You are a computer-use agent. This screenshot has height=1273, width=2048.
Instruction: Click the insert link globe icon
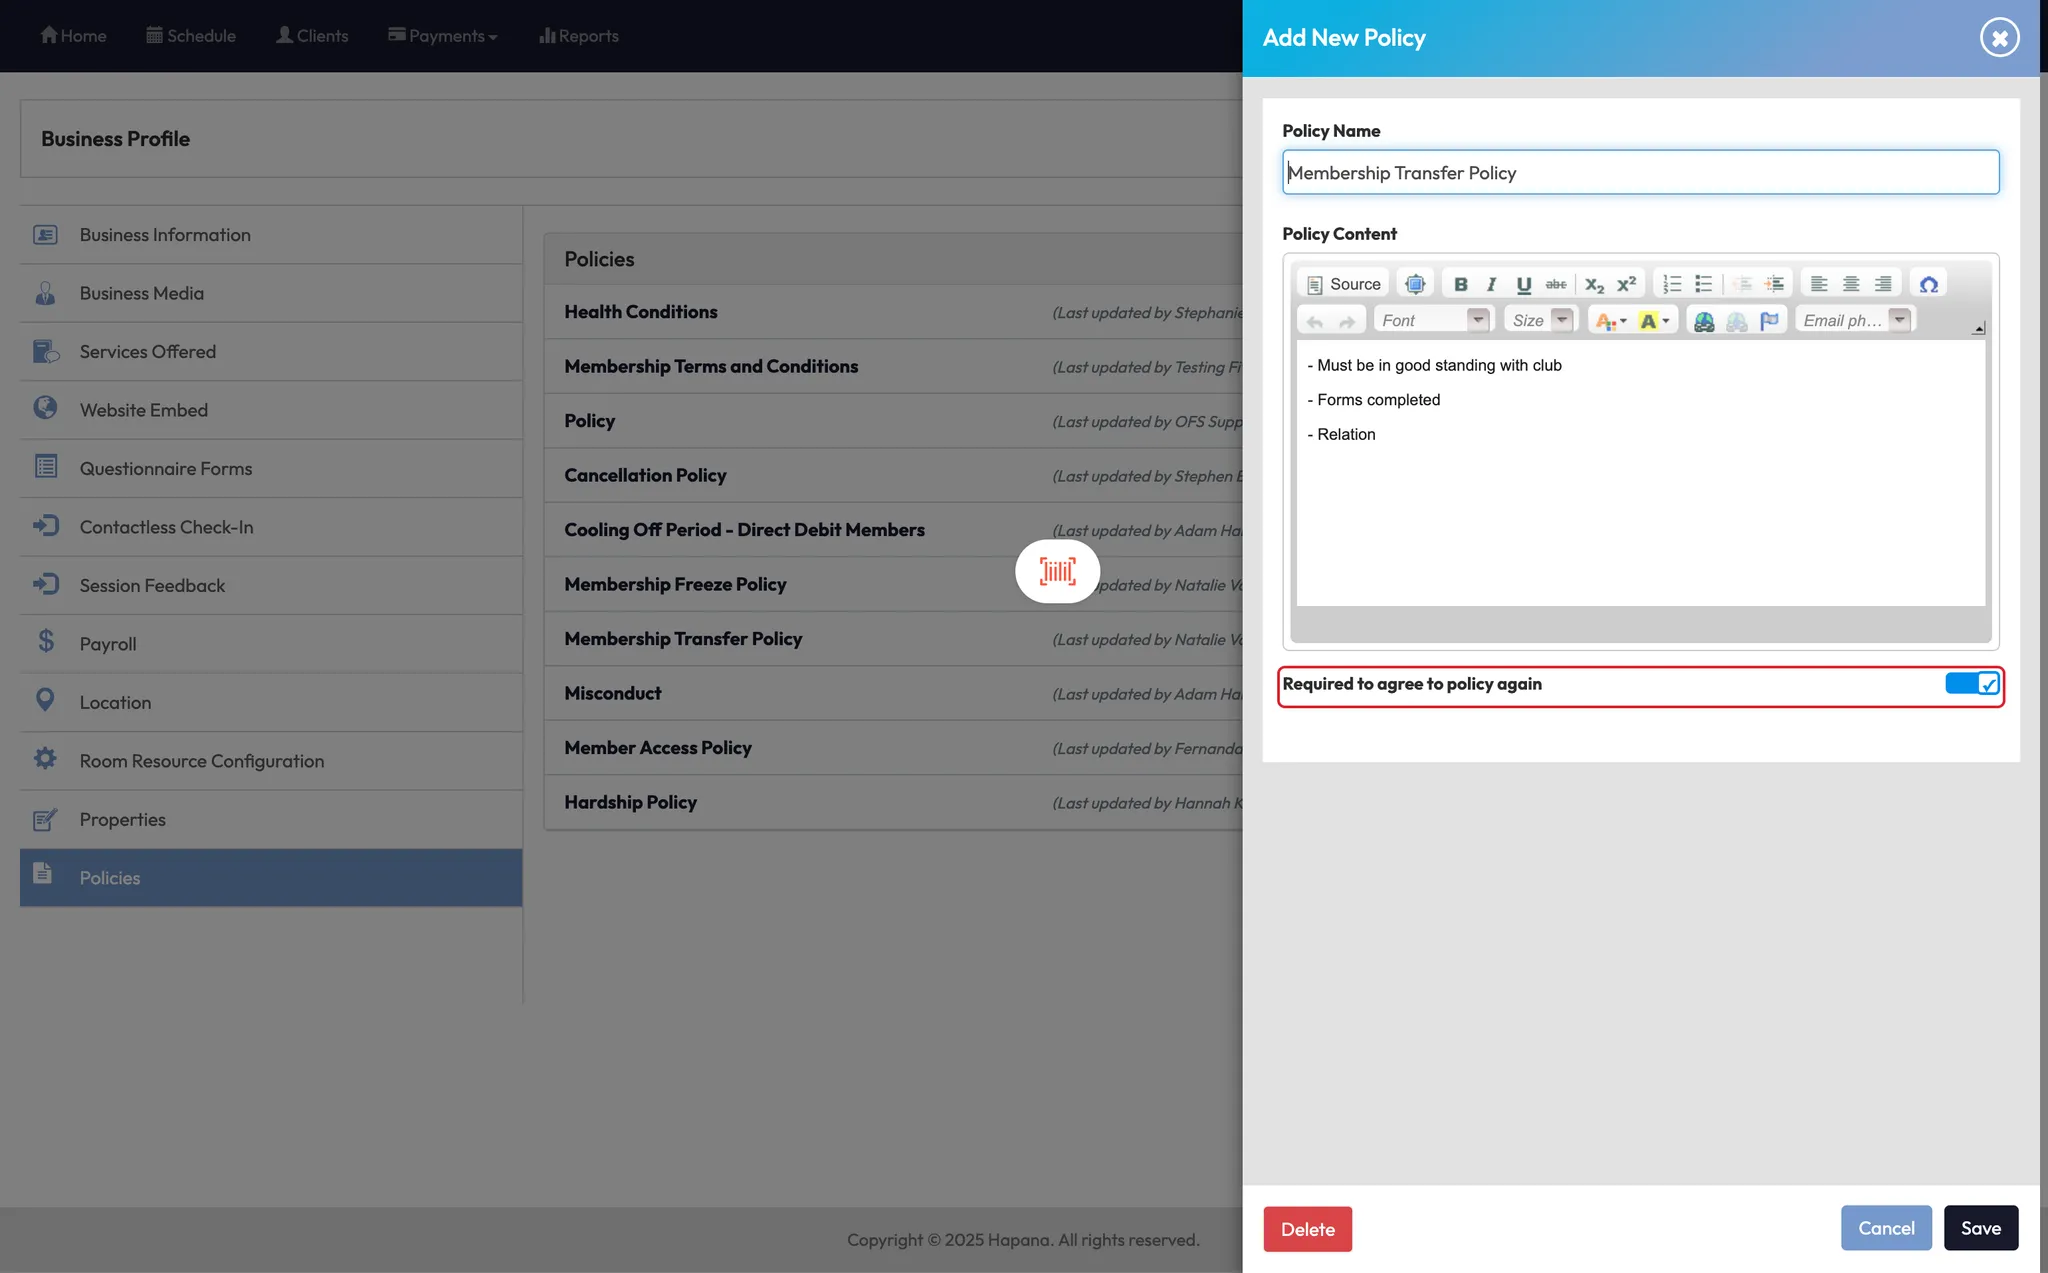click(1704, 321)
